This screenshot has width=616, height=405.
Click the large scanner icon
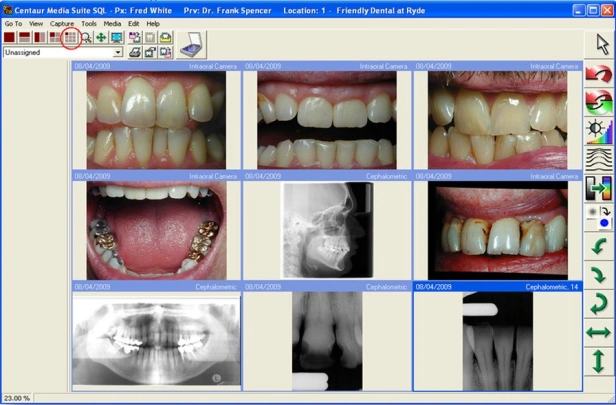tap(190, 44)
